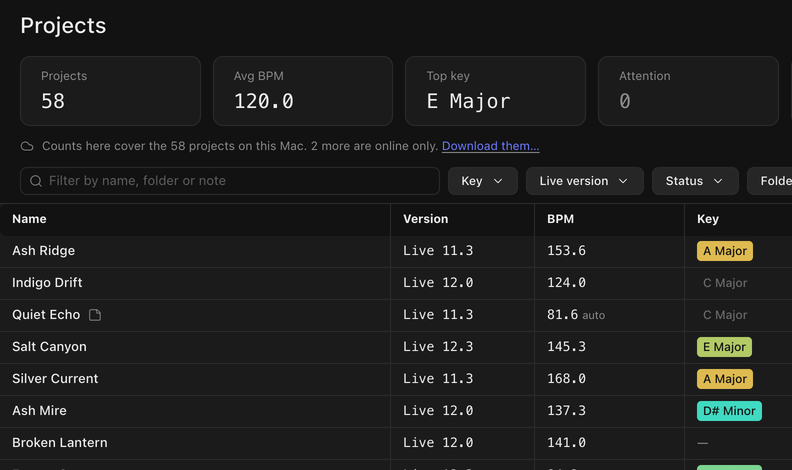The height and width of the screenshot is (470, 792).
Task: Focus the Filter by name, folder or note field
Action: [x=230, y=181]
